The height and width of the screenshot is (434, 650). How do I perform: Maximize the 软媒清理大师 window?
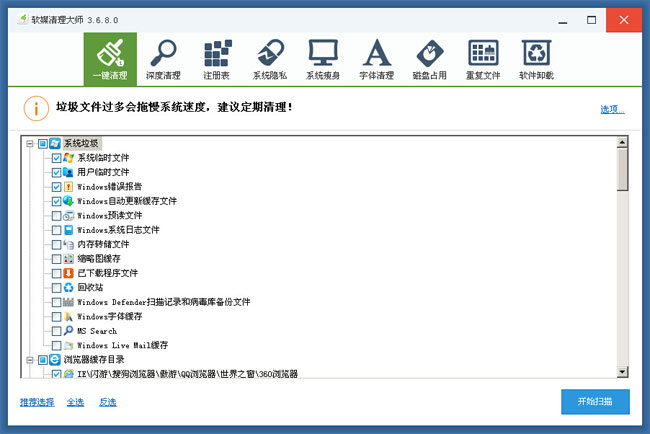[x=592, y=20]
